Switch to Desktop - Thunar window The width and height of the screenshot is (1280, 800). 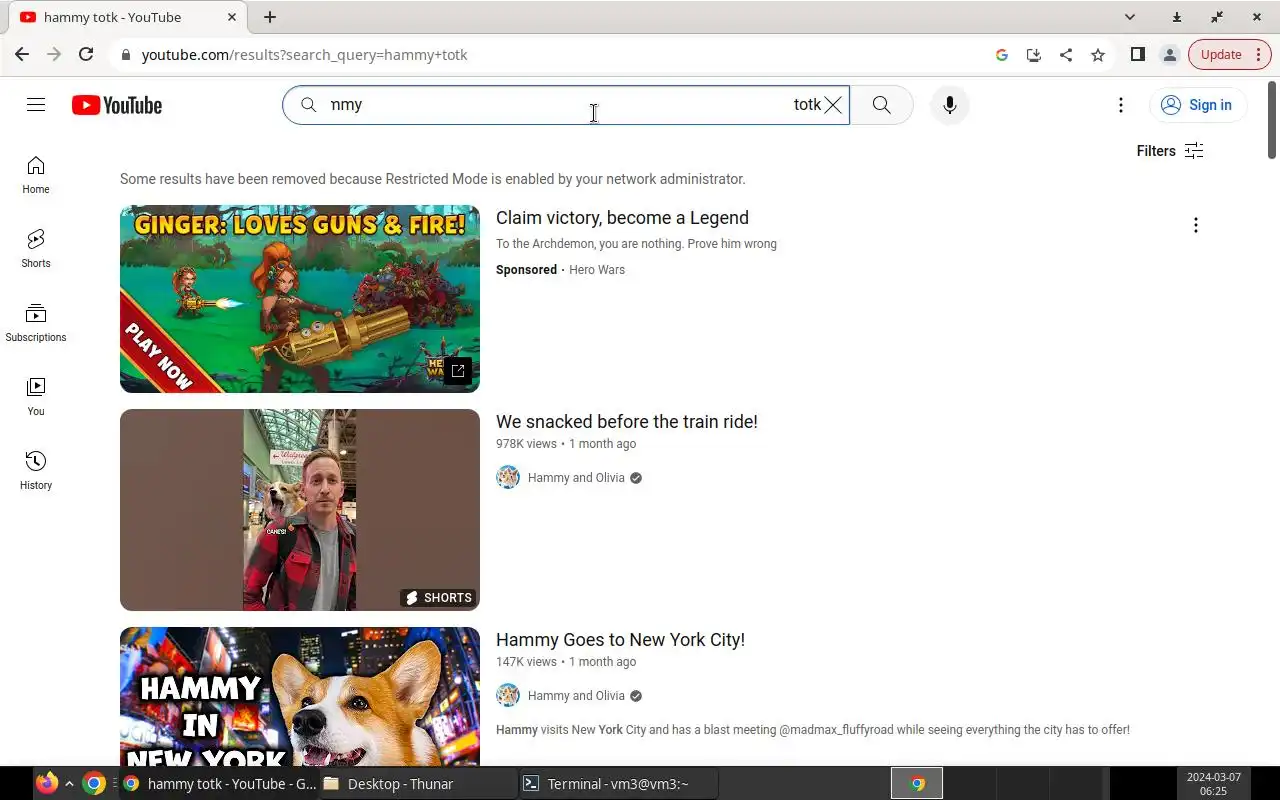tap(418, 784)
